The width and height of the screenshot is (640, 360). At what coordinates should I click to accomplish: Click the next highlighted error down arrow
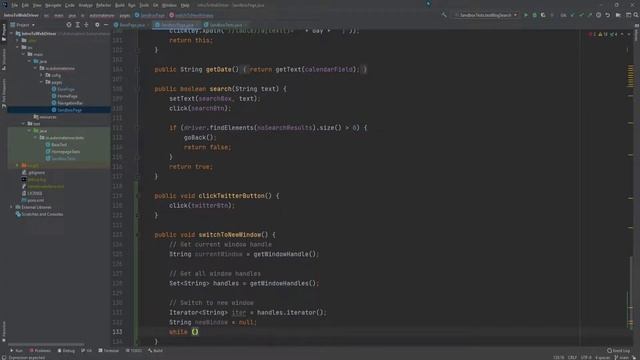(629, 34)
